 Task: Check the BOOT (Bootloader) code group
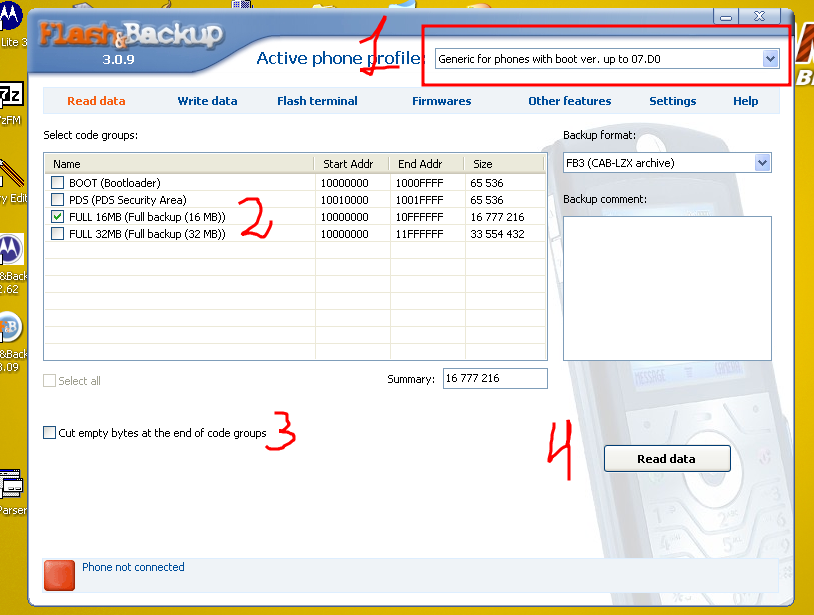click(x=58, y=183)
